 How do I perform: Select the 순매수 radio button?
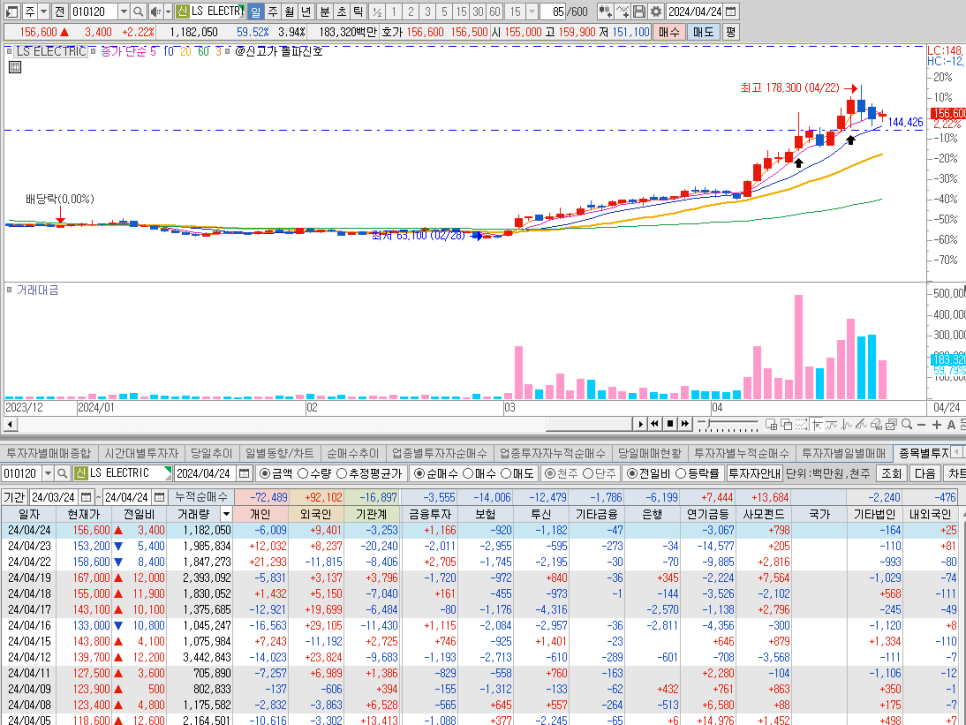pyautogui.click(x=420, y=474)
